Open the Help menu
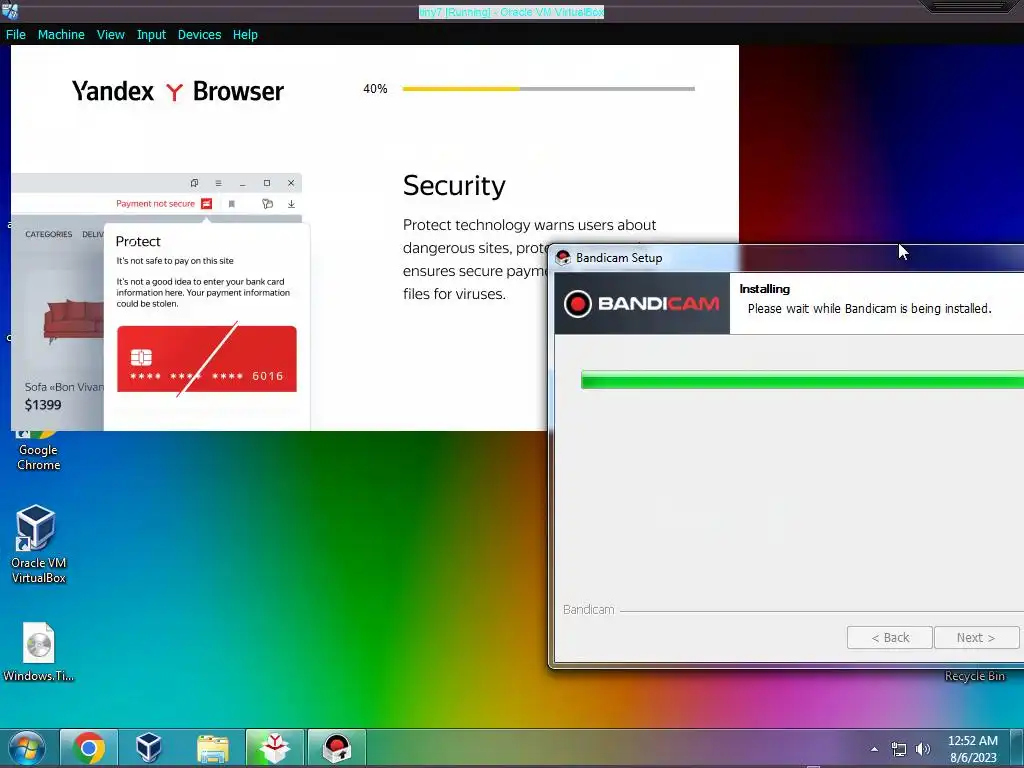 coord(245,35)
